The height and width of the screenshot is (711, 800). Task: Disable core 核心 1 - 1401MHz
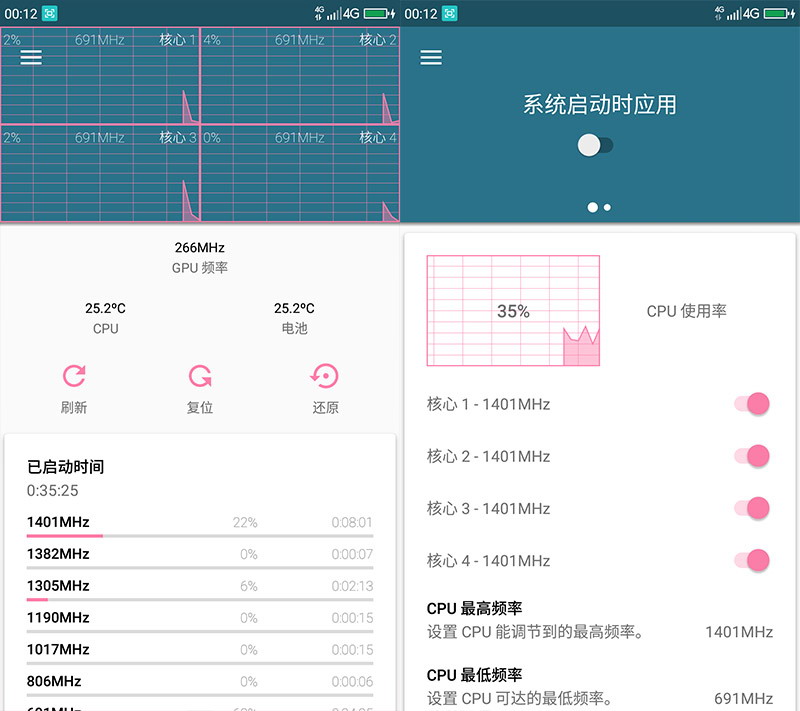[x=751, y=404]
